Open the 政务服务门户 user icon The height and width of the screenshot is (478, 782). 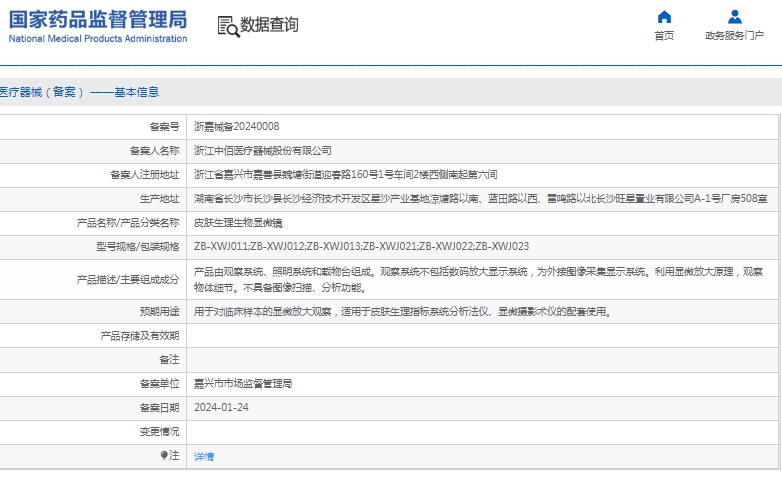(734, 17)
